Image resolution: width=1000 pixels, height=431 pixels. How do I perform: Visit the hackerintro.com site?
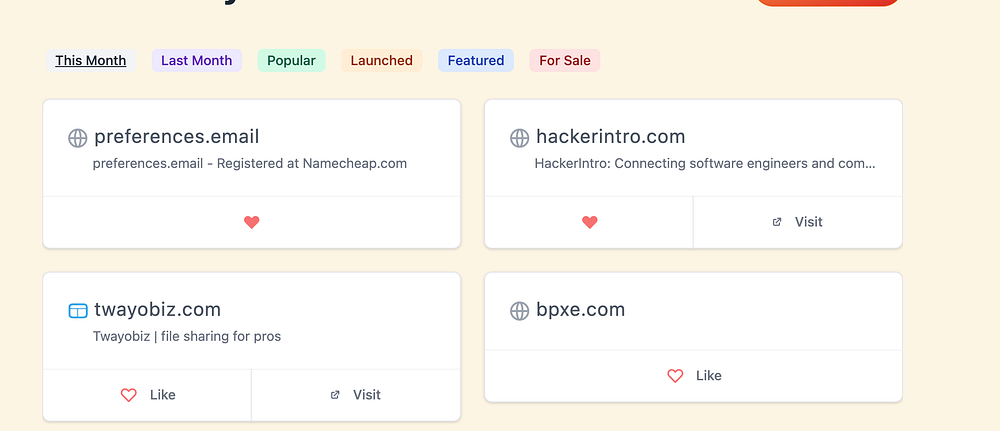pyautogui.click(x=798, y=222)
